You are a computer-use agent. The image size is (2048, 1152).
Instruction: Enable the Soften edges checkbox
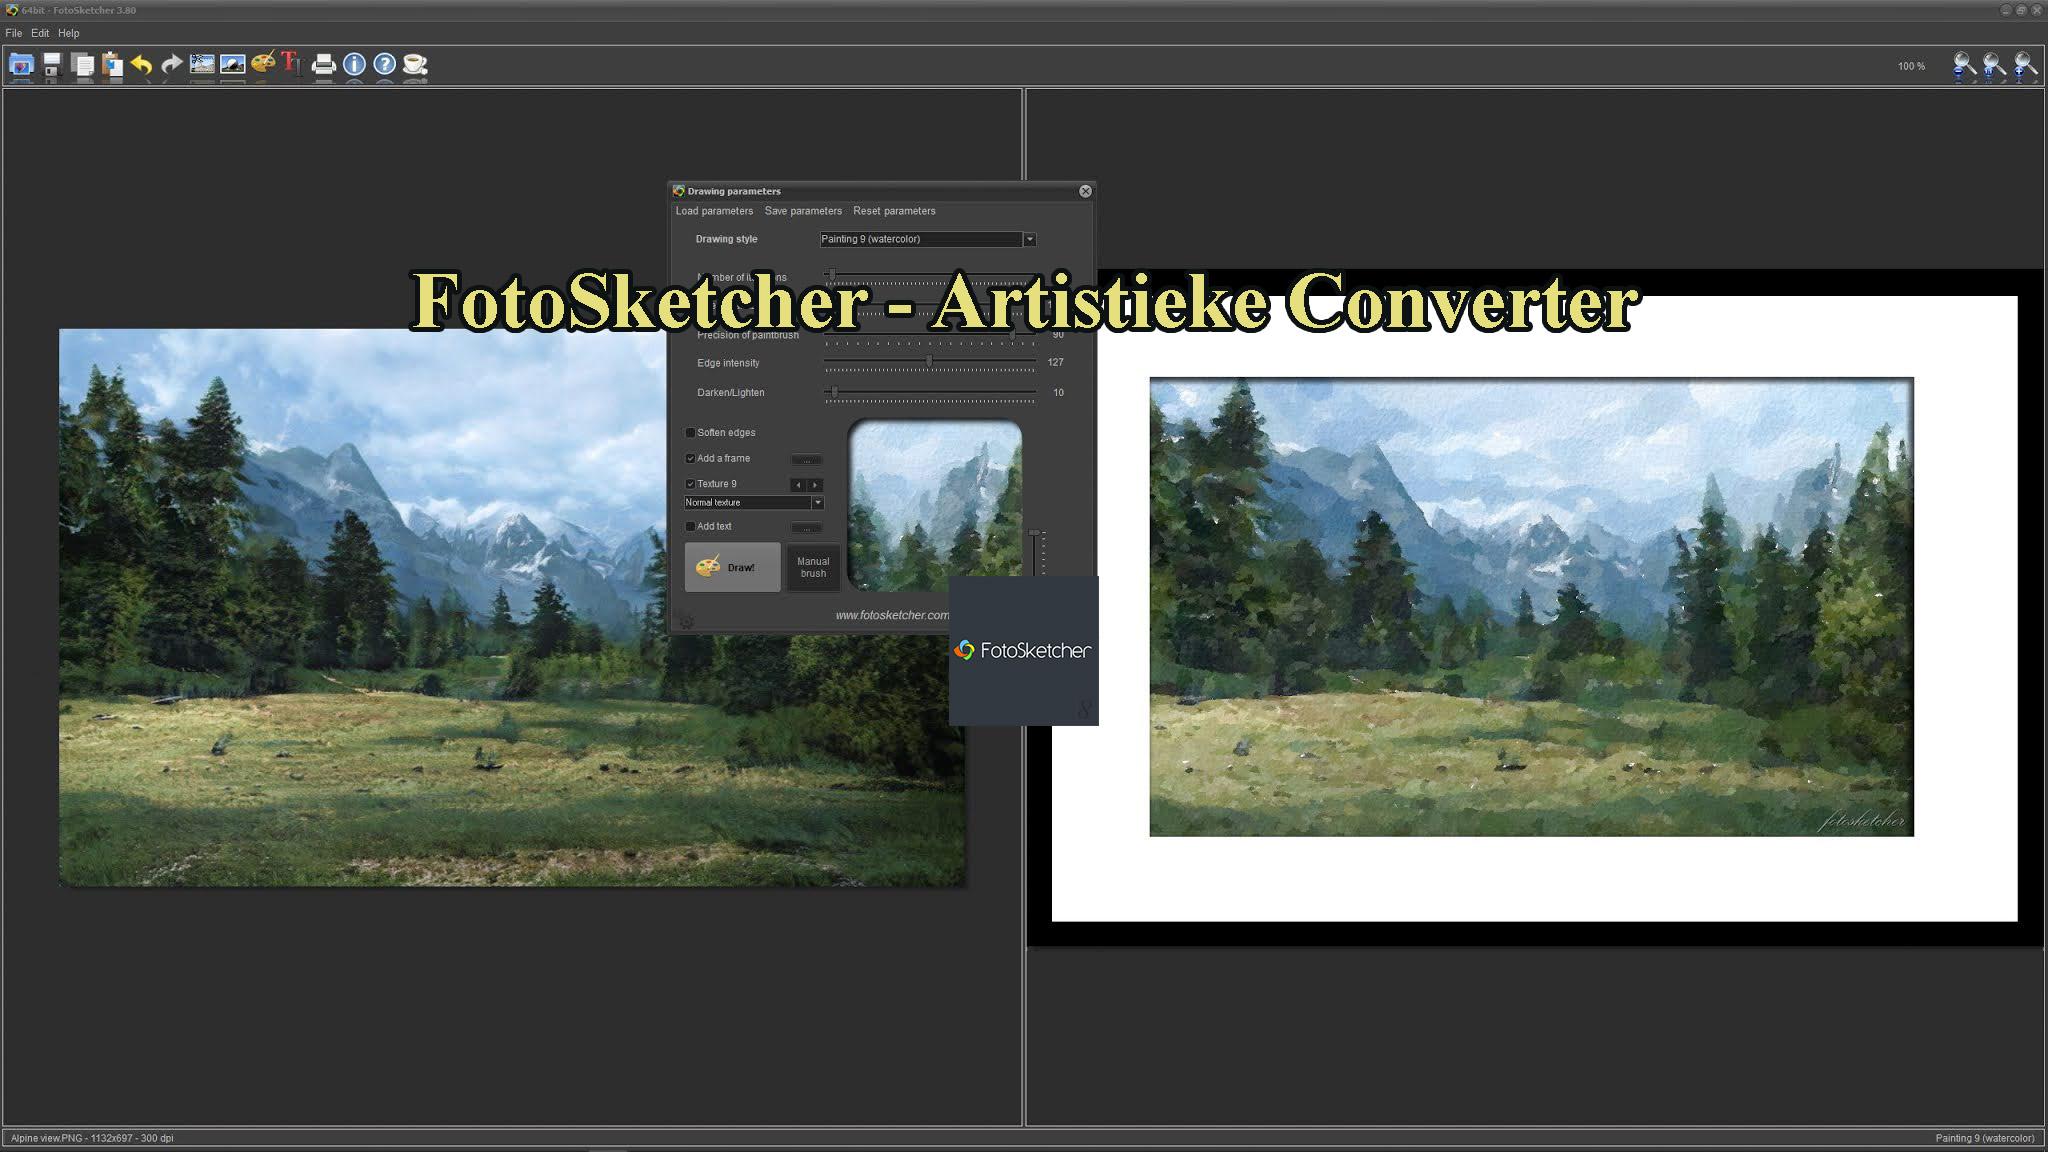690,433
